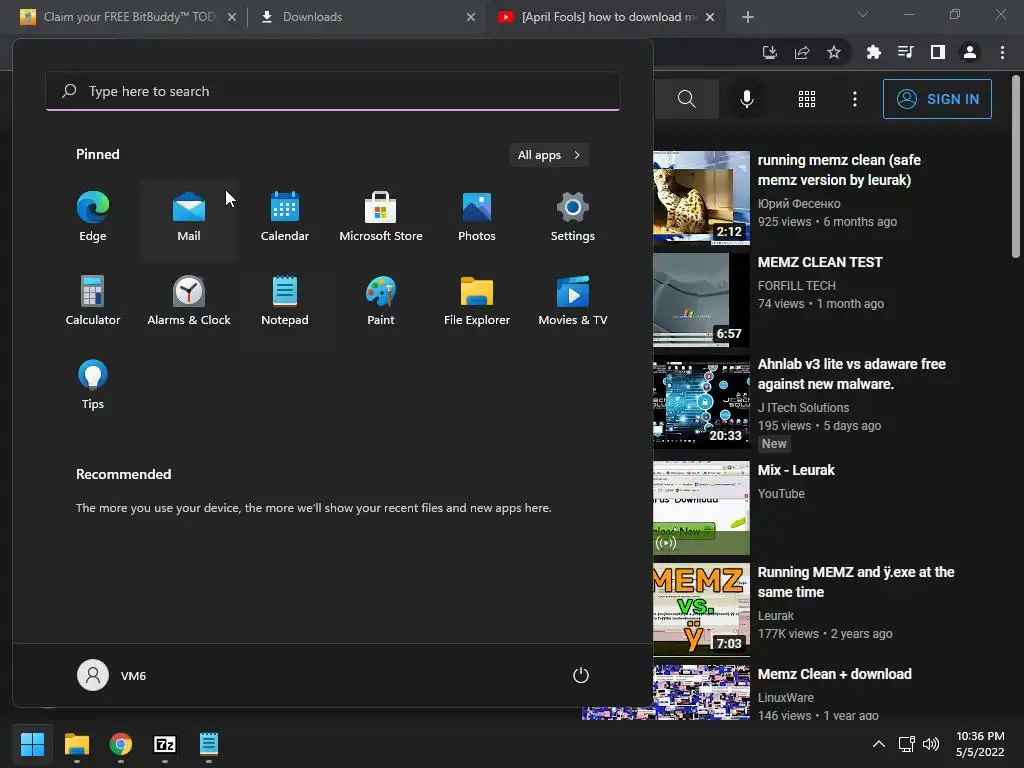Open Chrome profile icon
This screenshot has height=768, width=1024.
970,53
